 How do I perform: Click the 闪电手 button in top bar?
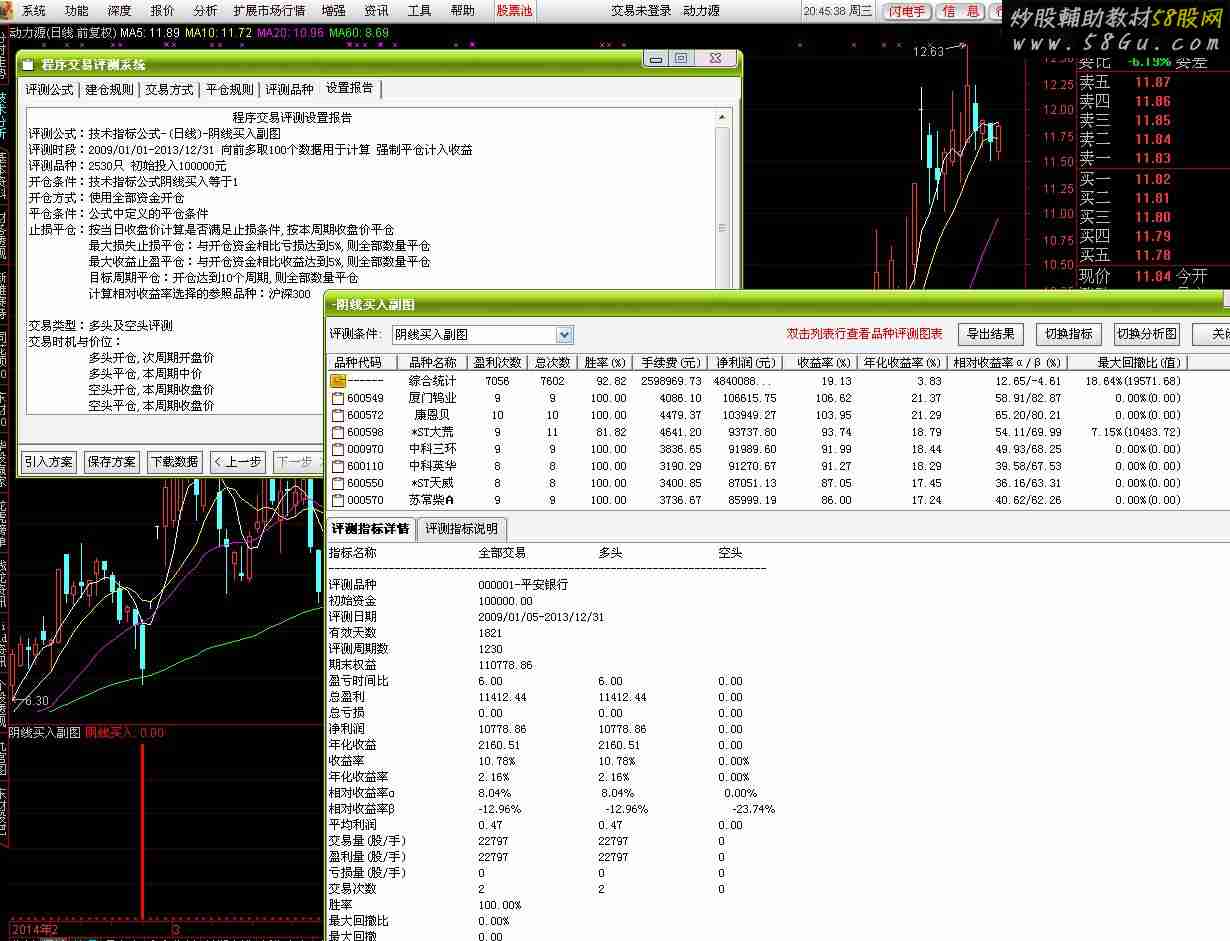pyautogui.click(x=907, y=11)
